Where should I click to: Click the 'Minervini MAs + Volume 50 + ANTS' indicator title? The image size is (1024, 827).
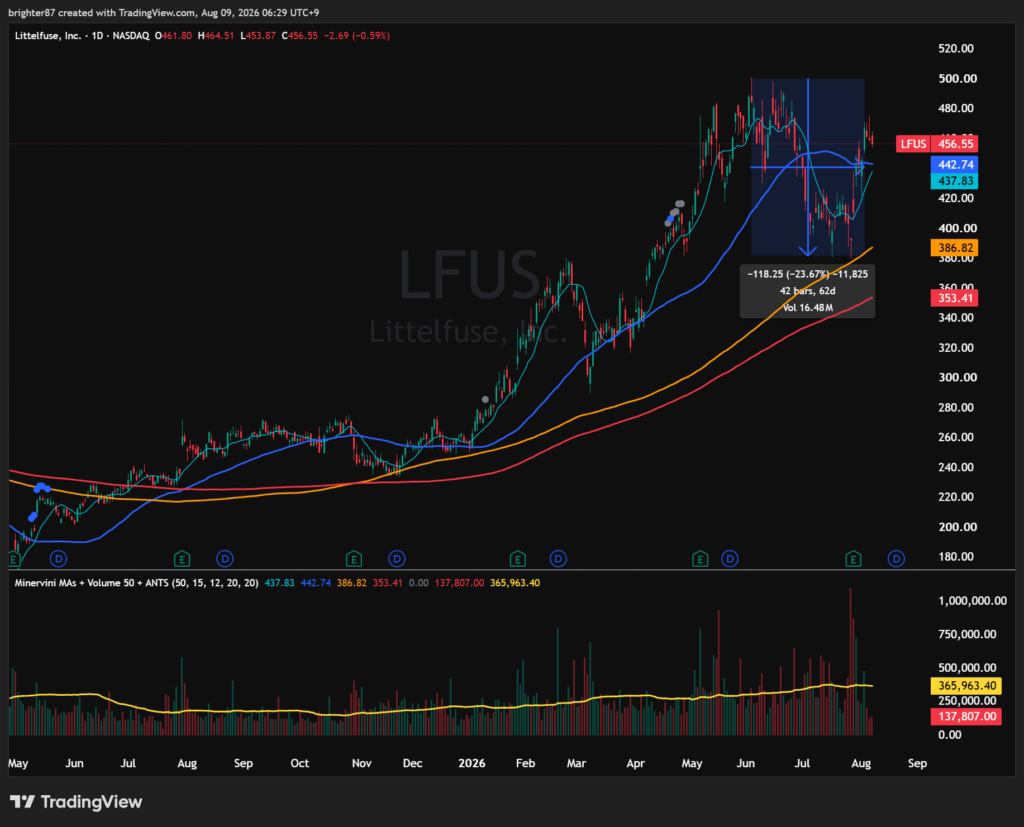[x=91, y=583]
